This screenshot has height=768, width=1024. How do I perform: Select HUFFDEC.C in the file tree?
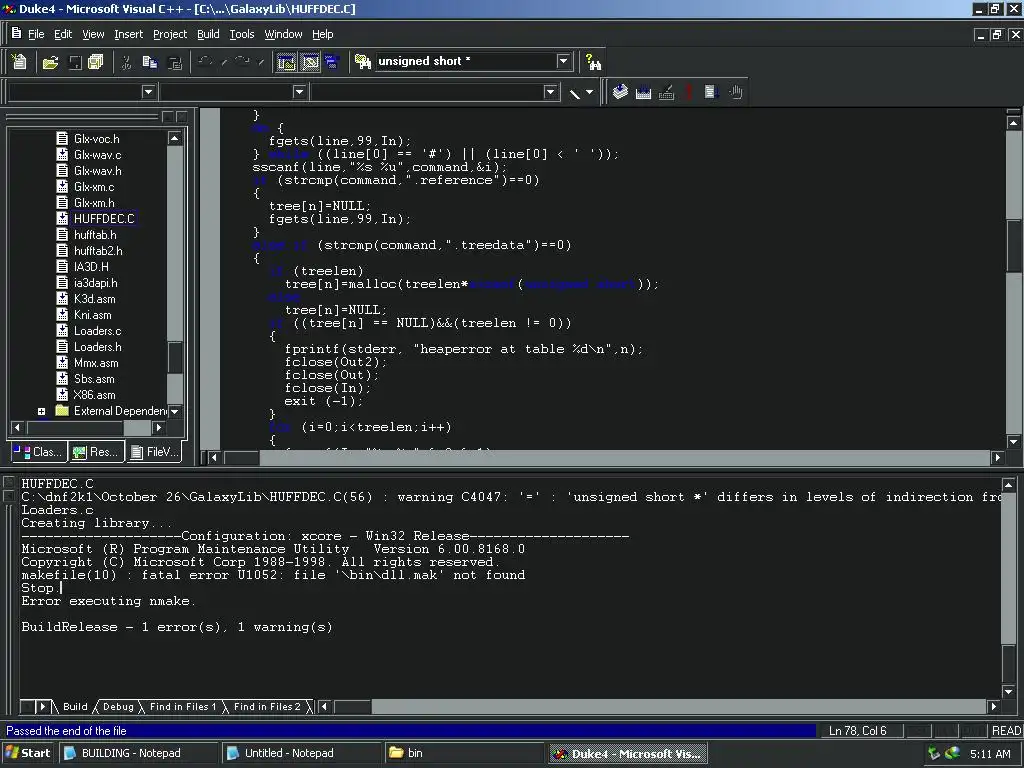[x=104, y=219]
